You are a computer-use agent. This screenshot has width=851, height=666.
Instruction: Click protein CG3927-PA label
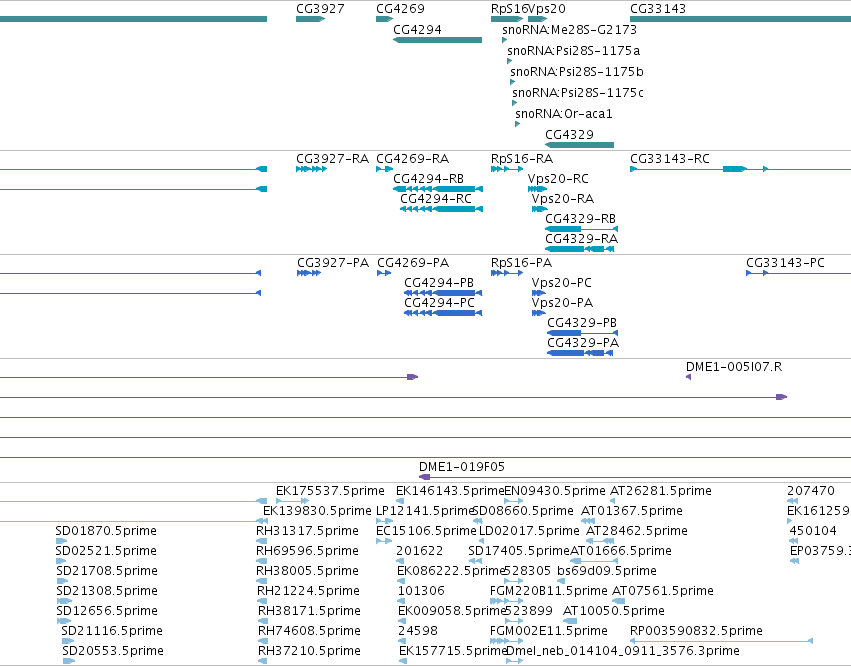333,263
